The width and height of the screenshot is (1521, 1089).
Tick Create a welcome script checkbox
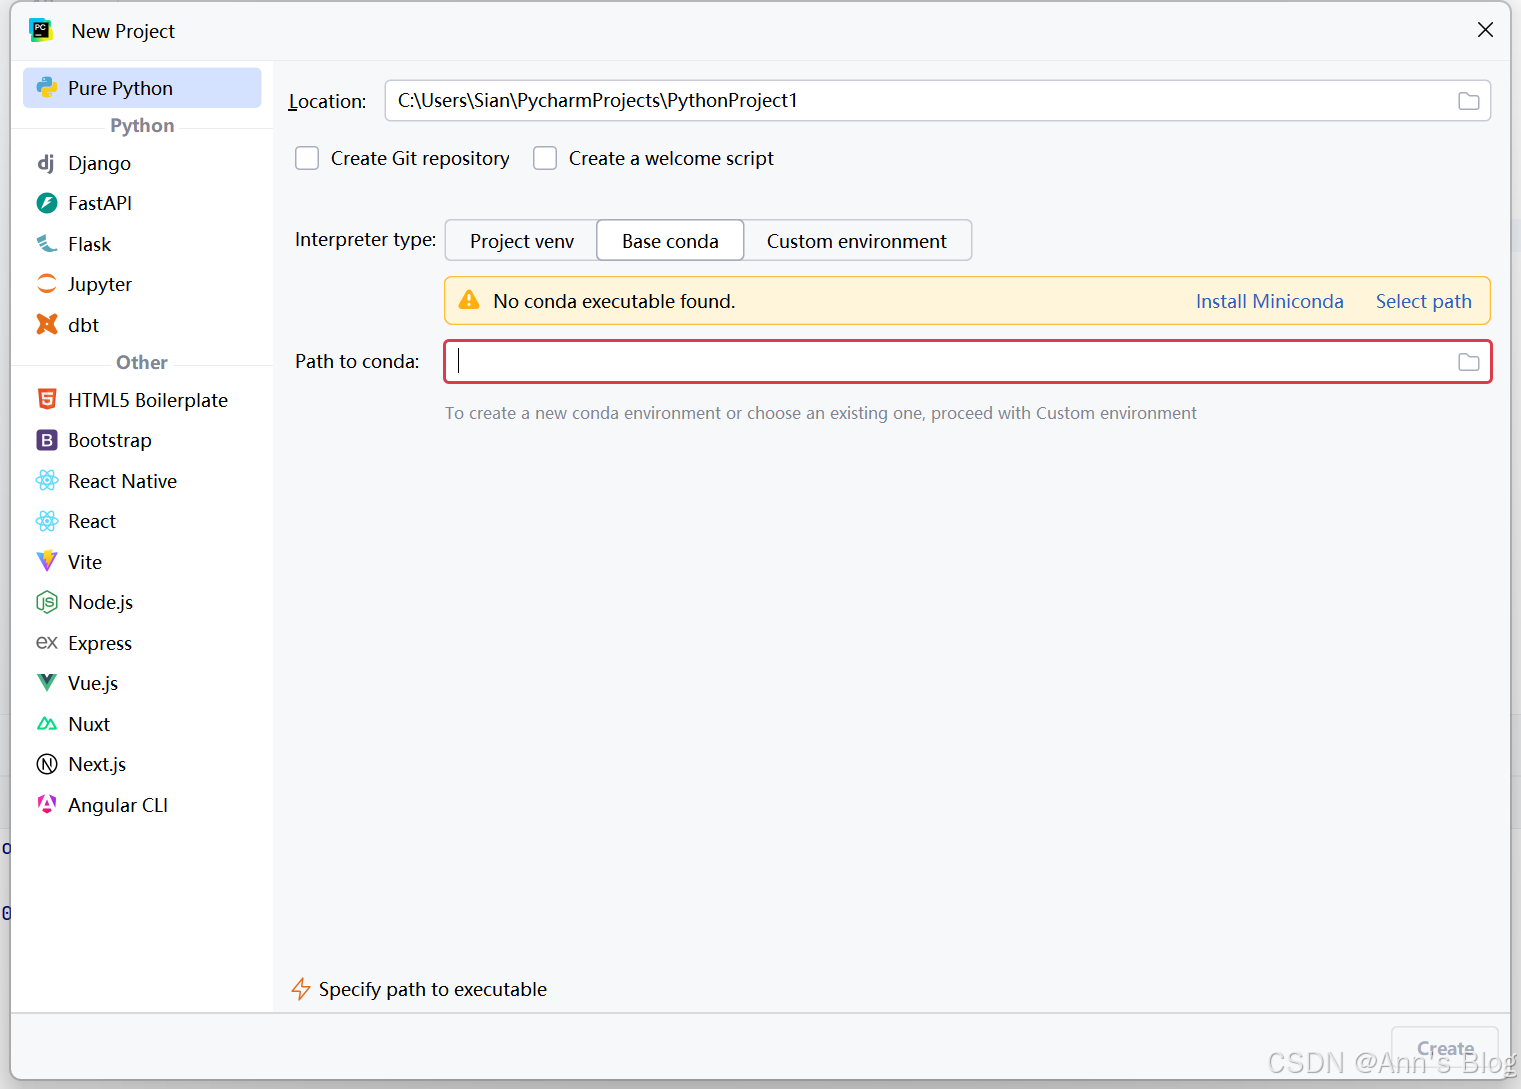point(545,158)
